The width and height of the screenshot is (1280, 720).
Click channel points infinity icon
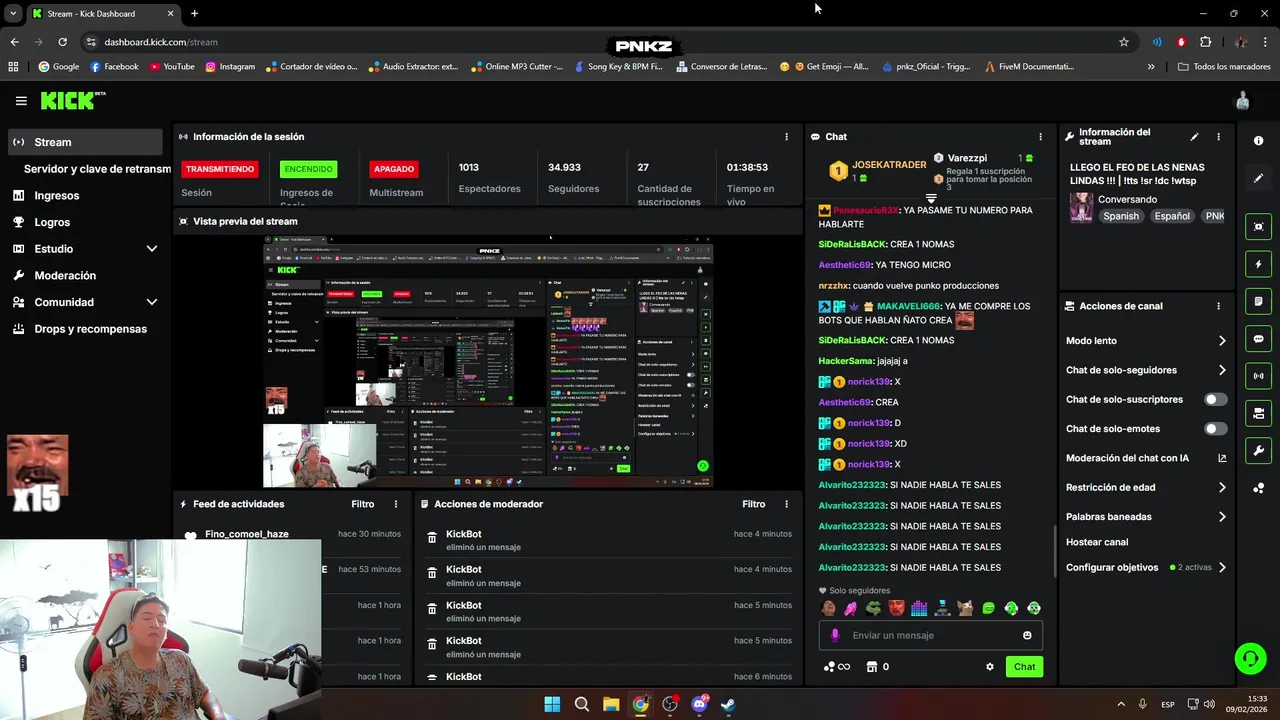836,667
